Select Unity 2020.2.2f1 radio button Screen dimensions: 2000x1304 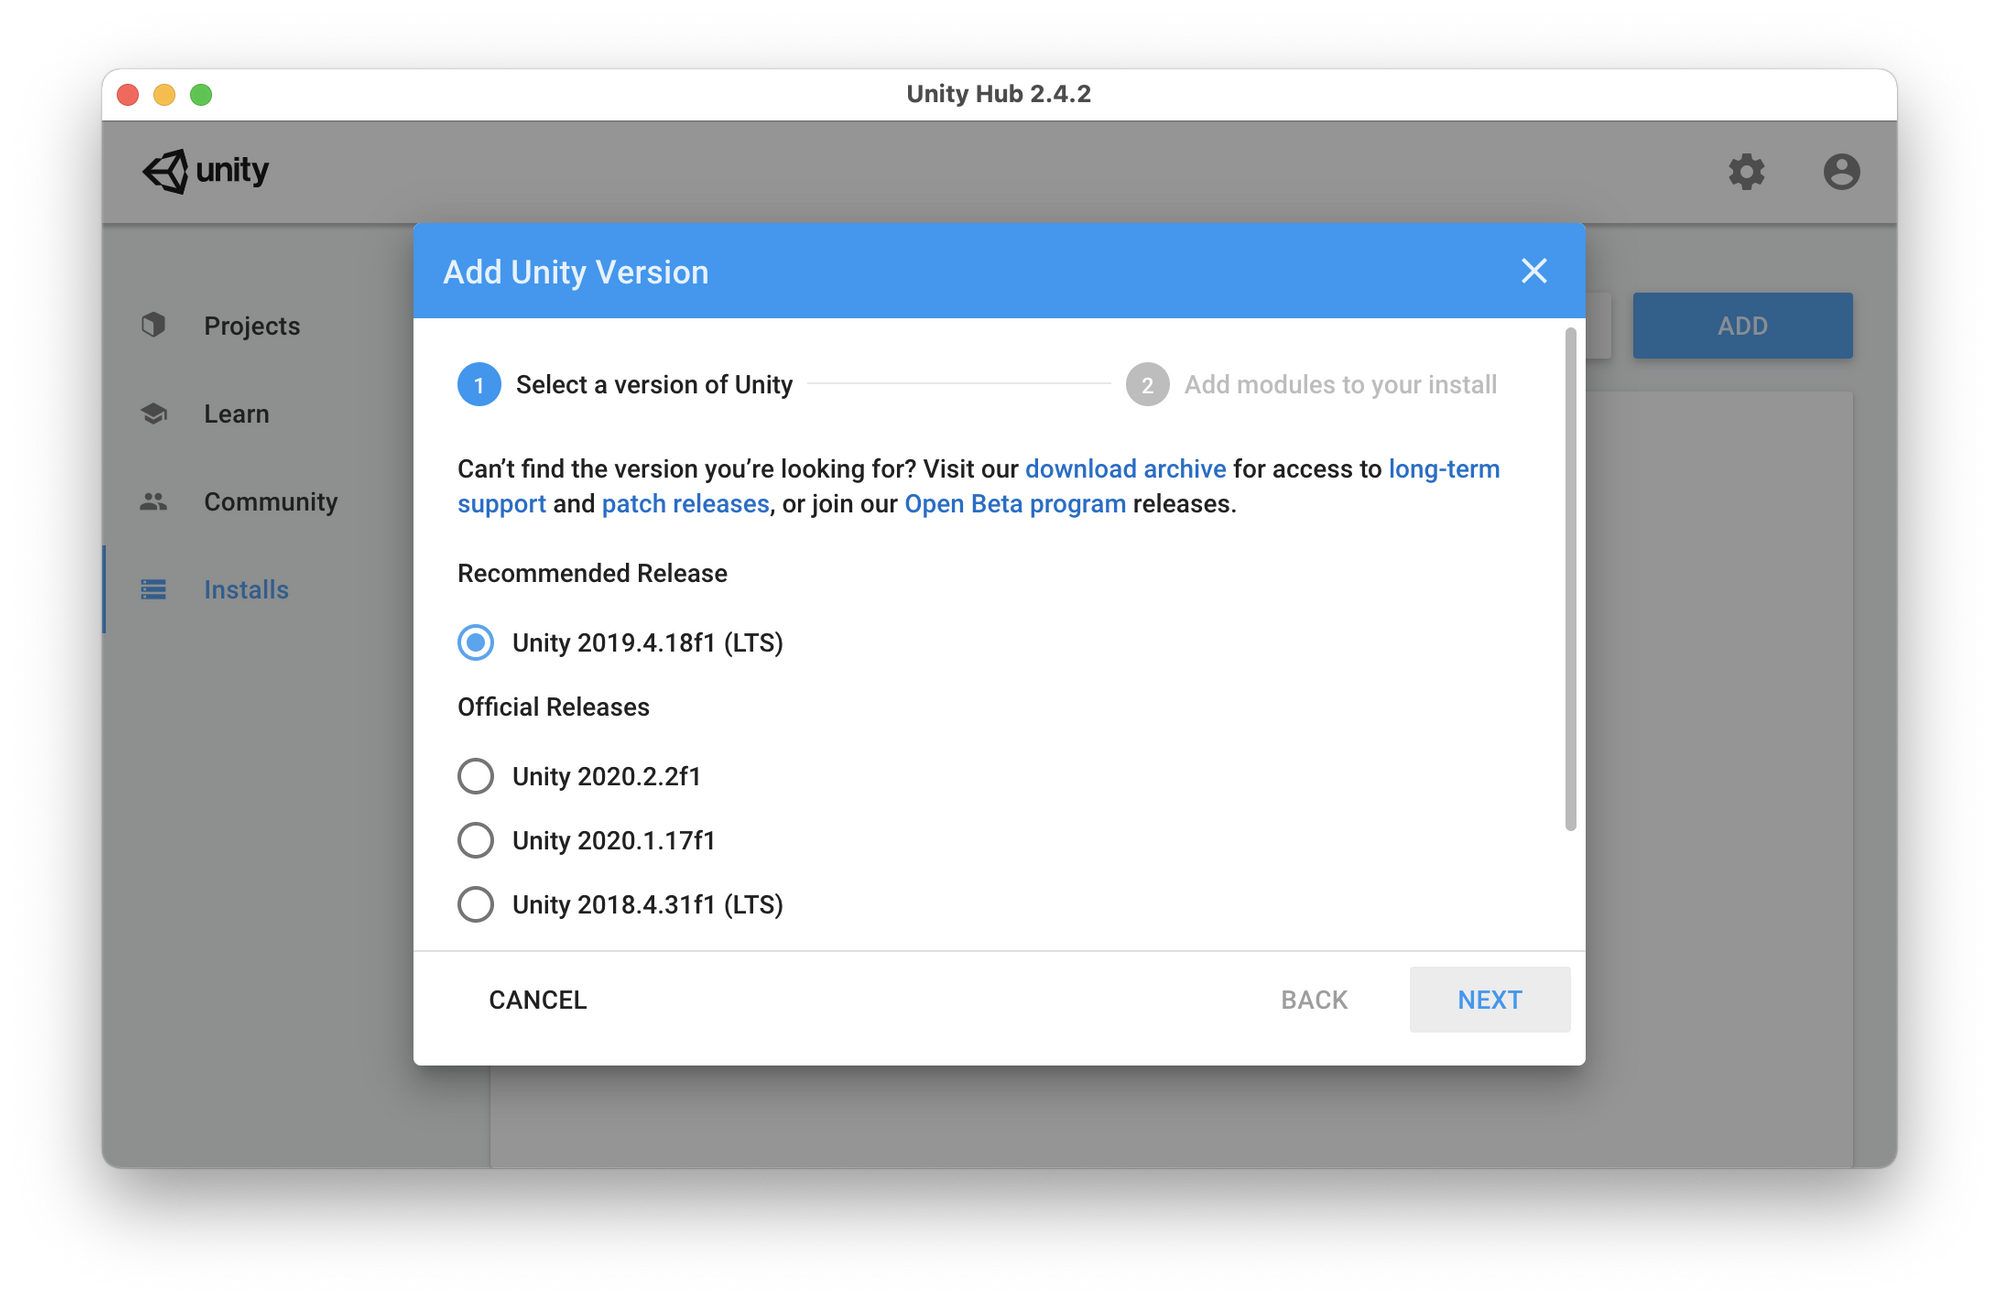click(476, 776)
